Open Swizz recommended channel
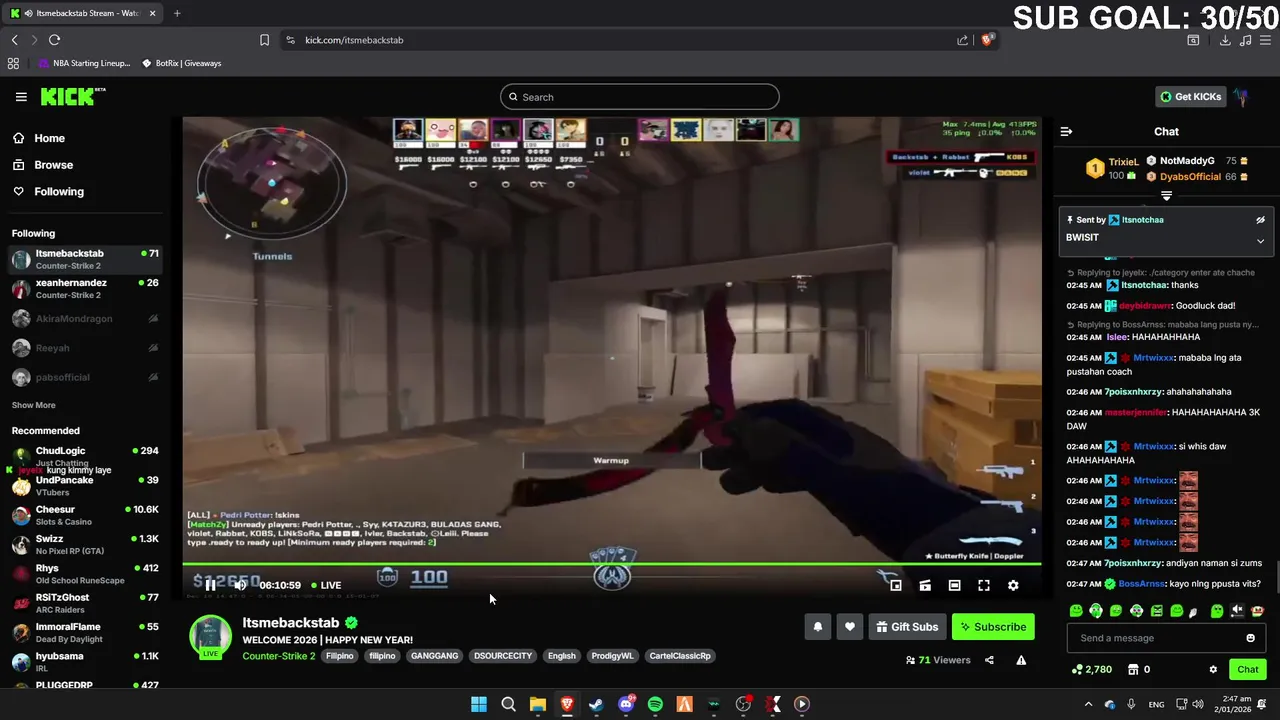Viewport: 1280px width, 720px height. (x=85, y=544)
